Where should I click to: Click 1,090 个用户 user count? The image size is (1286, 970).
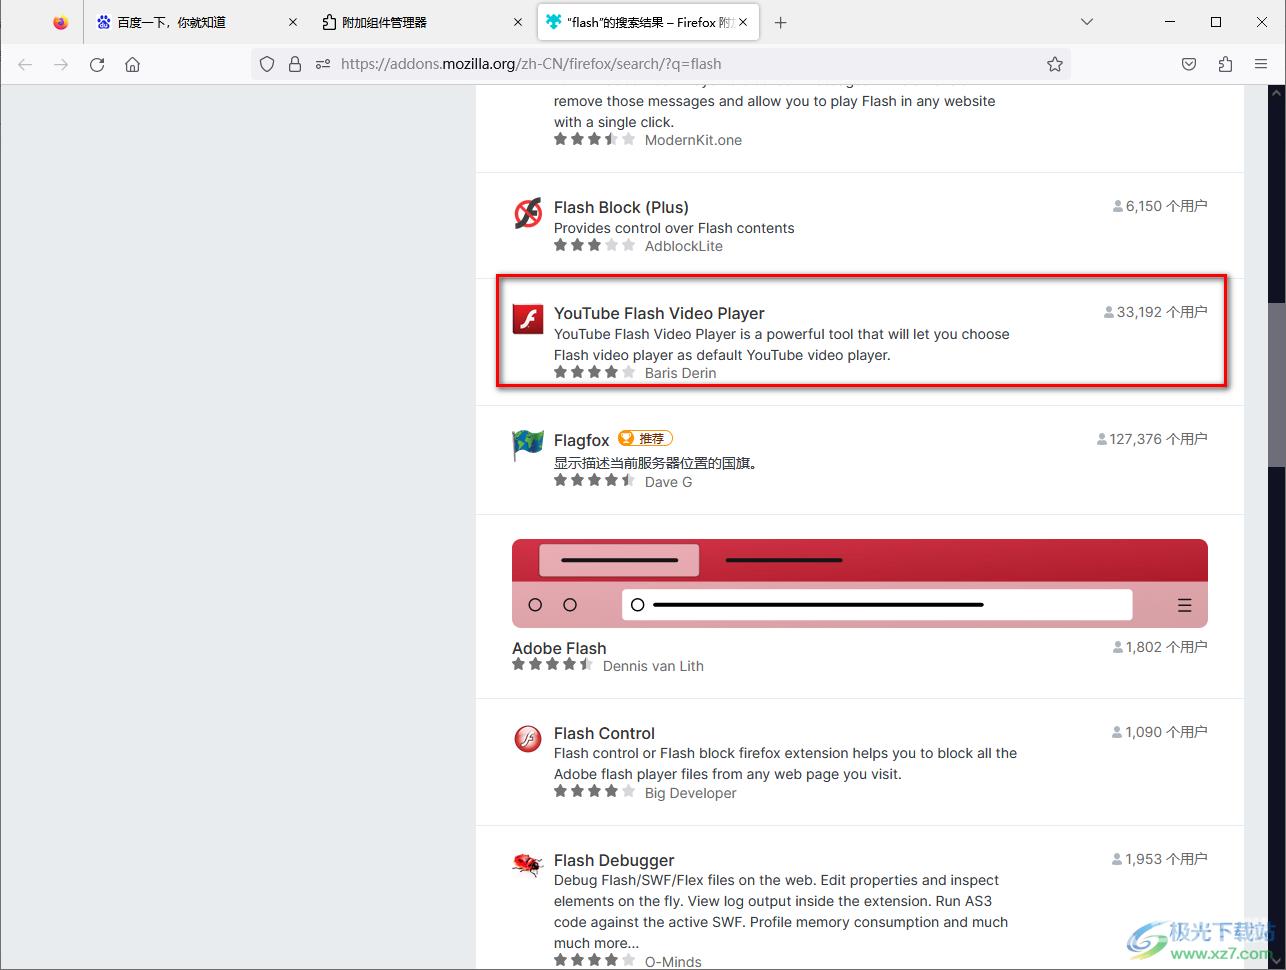pos(1160,732)
